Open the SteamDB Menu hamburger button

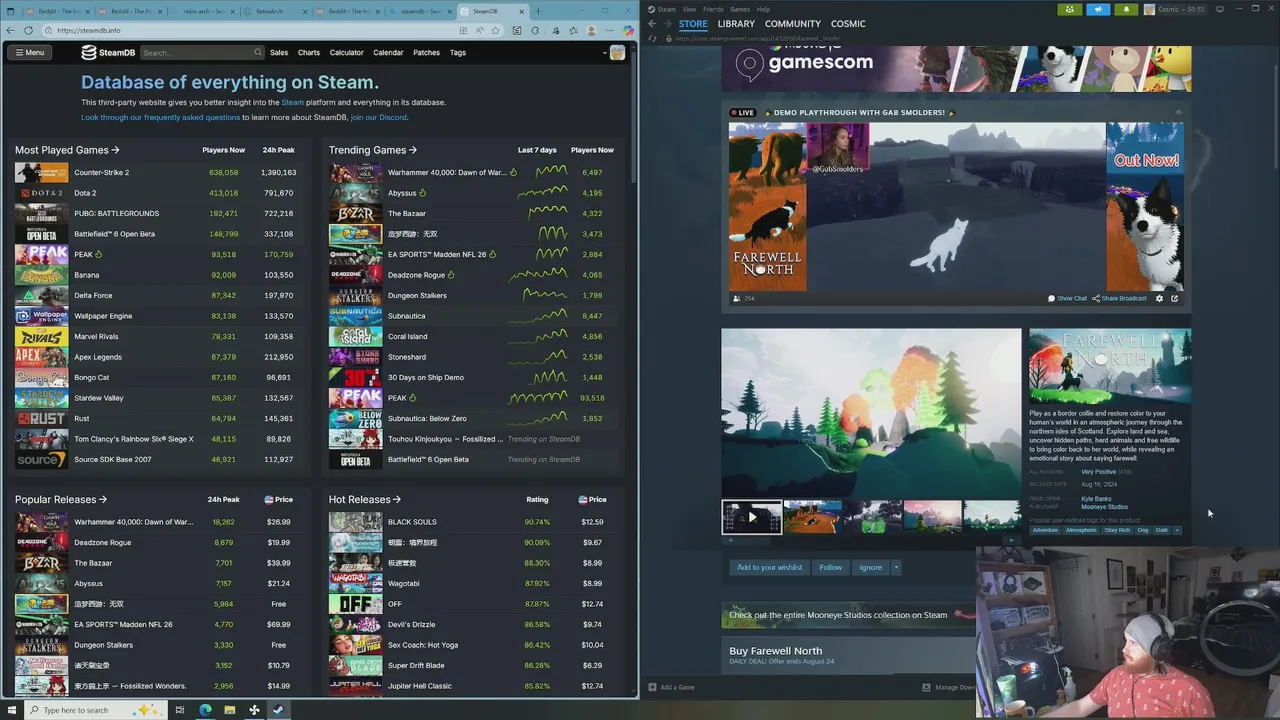tap(28, 52)
